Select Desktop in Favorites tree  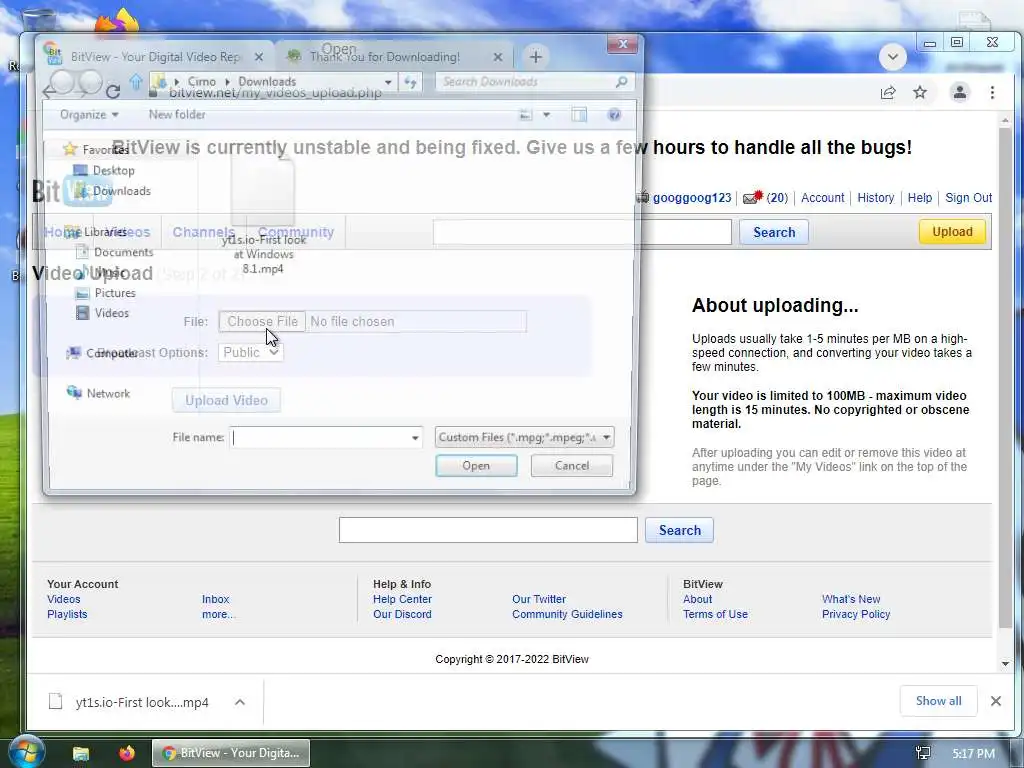pos(113,170)
